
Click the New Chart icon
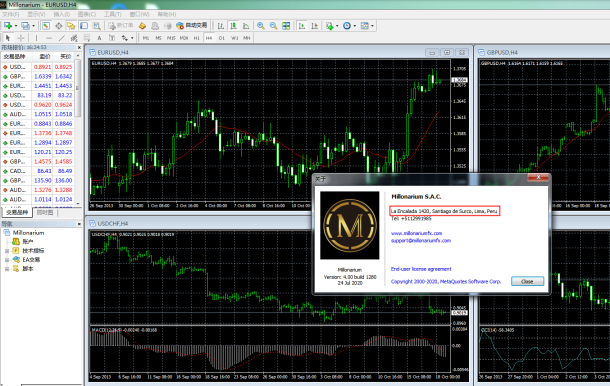(7, 26)
